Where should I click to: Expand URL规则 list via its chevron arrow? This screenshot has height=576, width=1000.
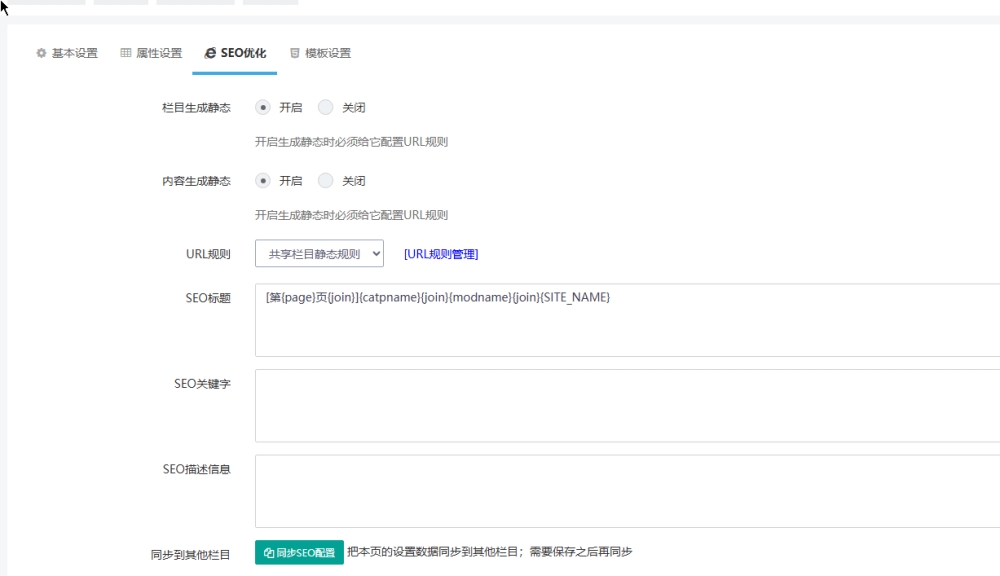376,254
